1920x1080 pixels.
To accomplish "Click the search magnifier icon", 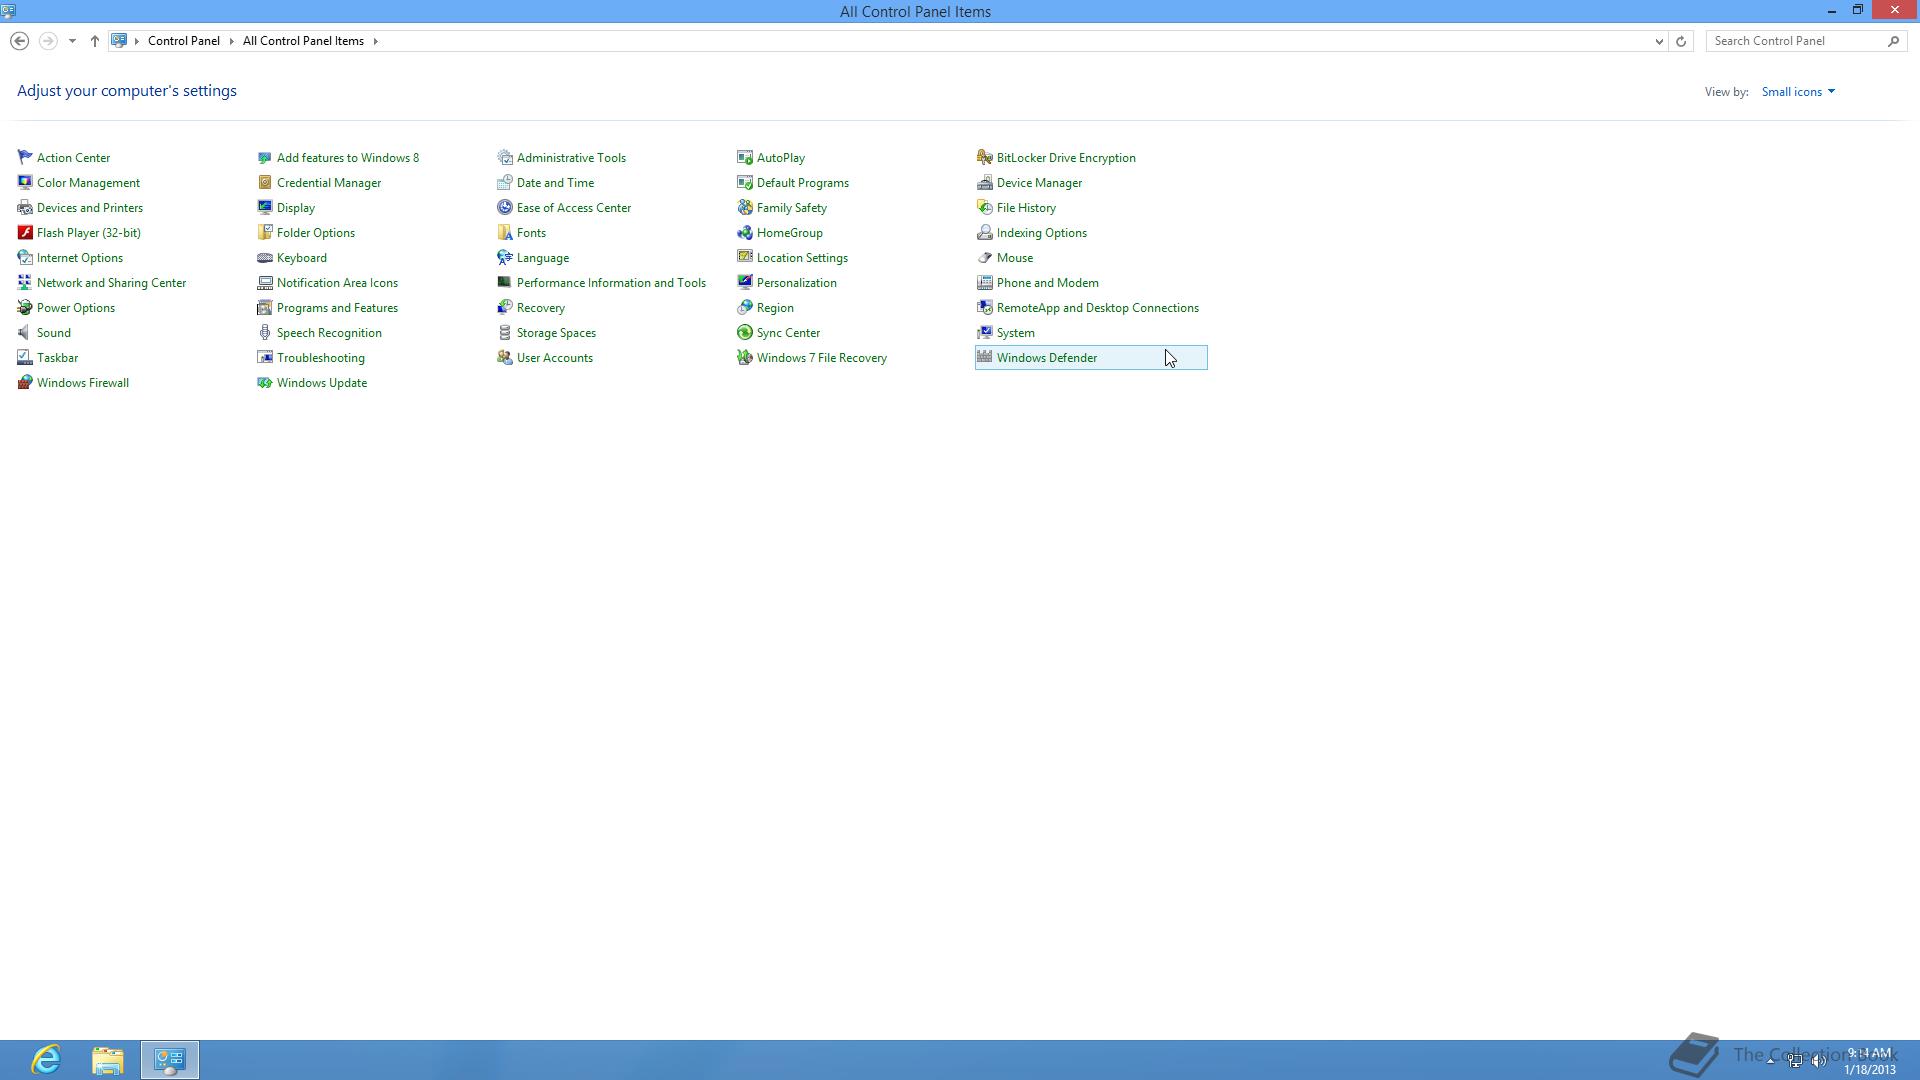I will [x=1893, y=41].
